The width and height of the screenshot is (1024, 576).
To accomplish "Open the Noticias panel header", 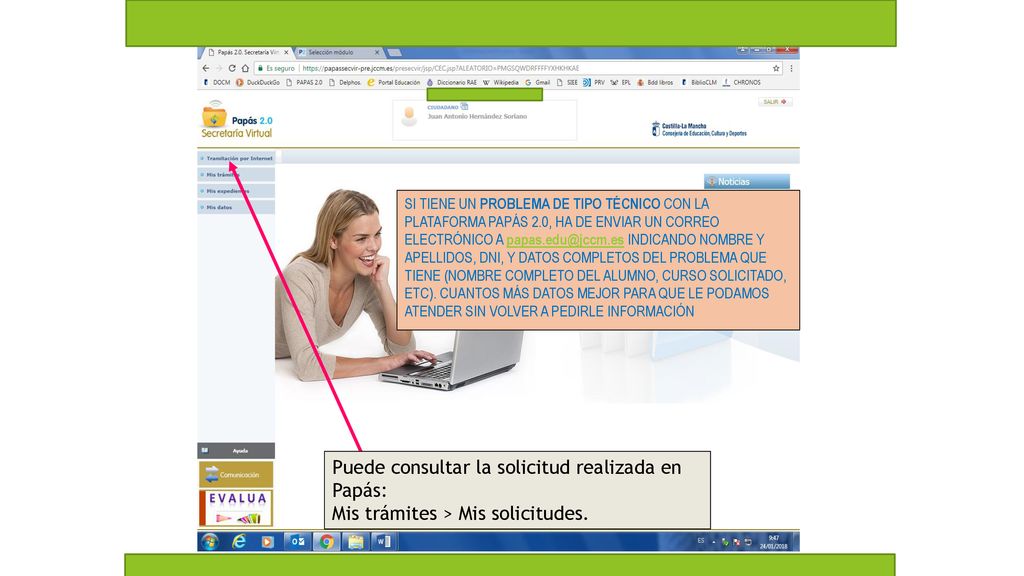I will pyautogui.click(x=747, y=182).
